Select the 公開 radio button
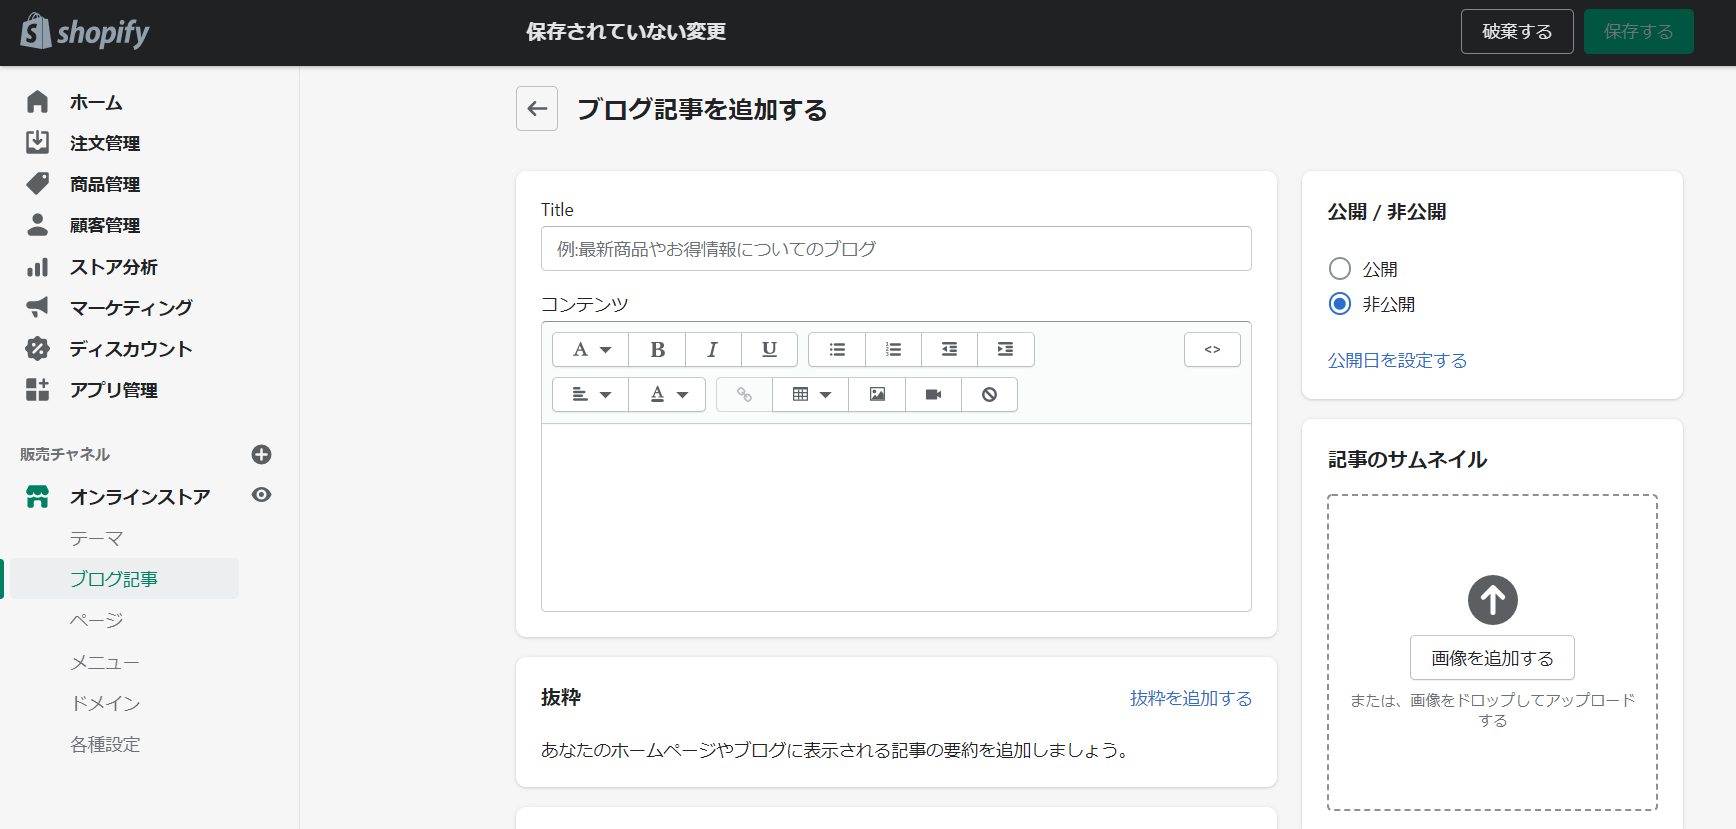This screenshot has width=1736, height=829. pyautogui.click(x=1340, y=269)
